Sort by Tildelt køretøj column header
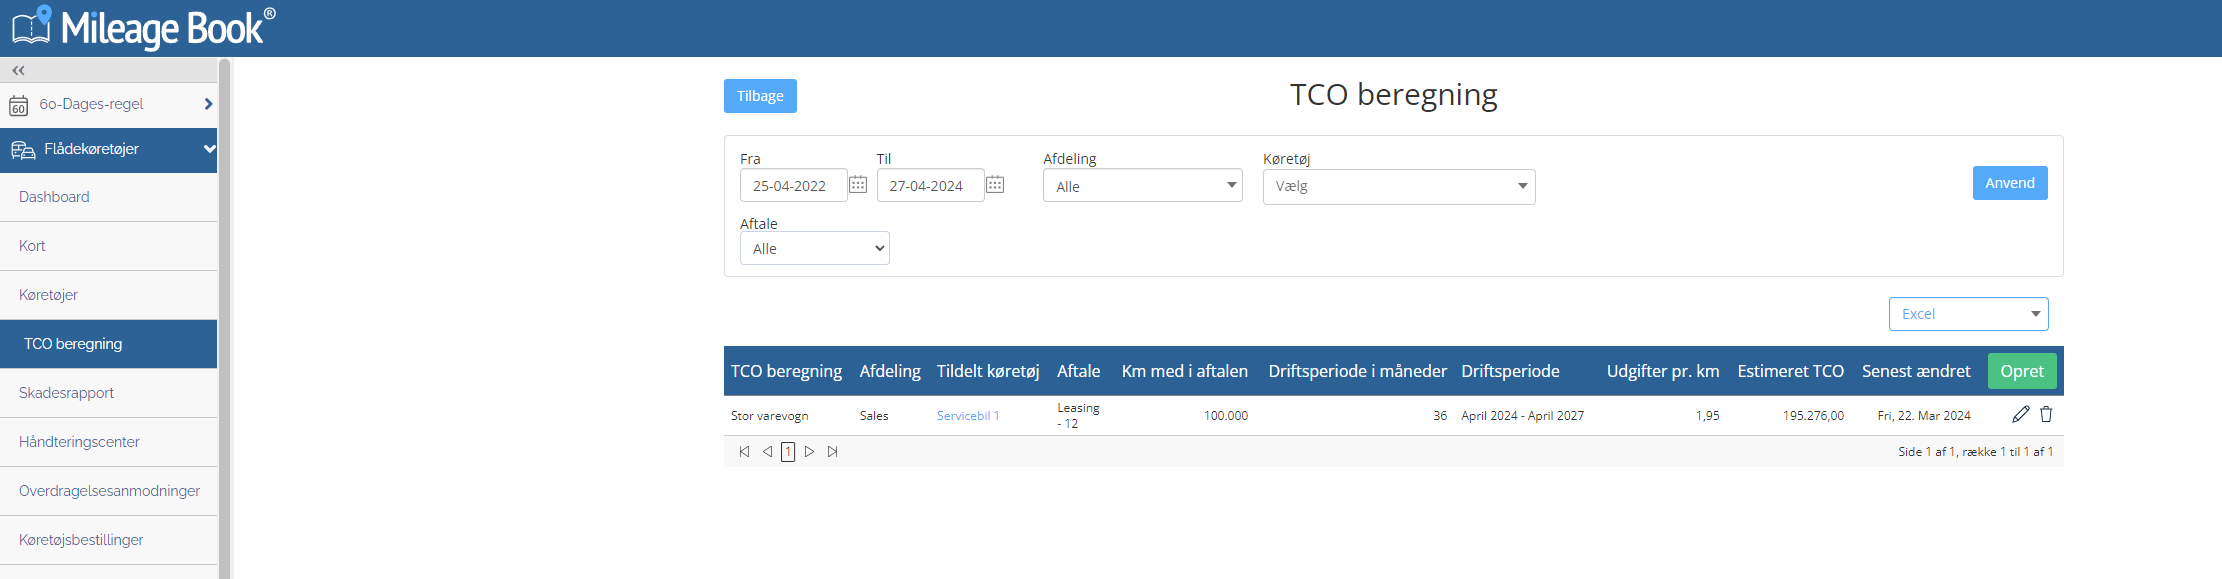2222x579 pixels. pos(988,371)
